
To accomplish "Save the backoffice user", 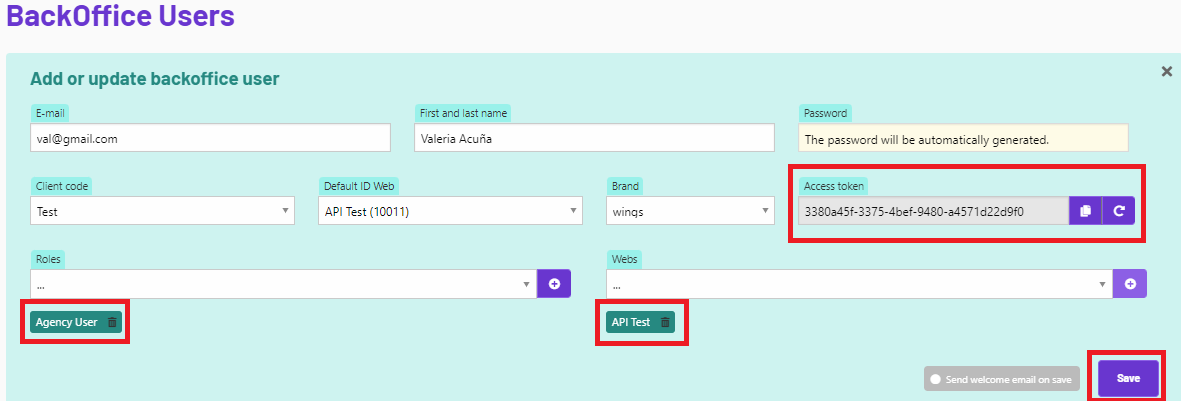I will (1128, 378).
